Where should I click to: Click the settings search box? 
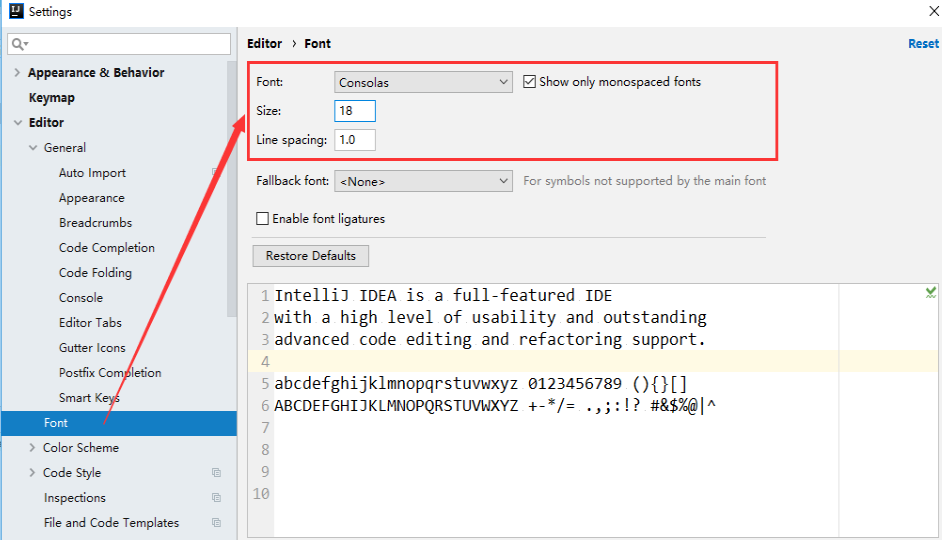(x=119, y=44)
